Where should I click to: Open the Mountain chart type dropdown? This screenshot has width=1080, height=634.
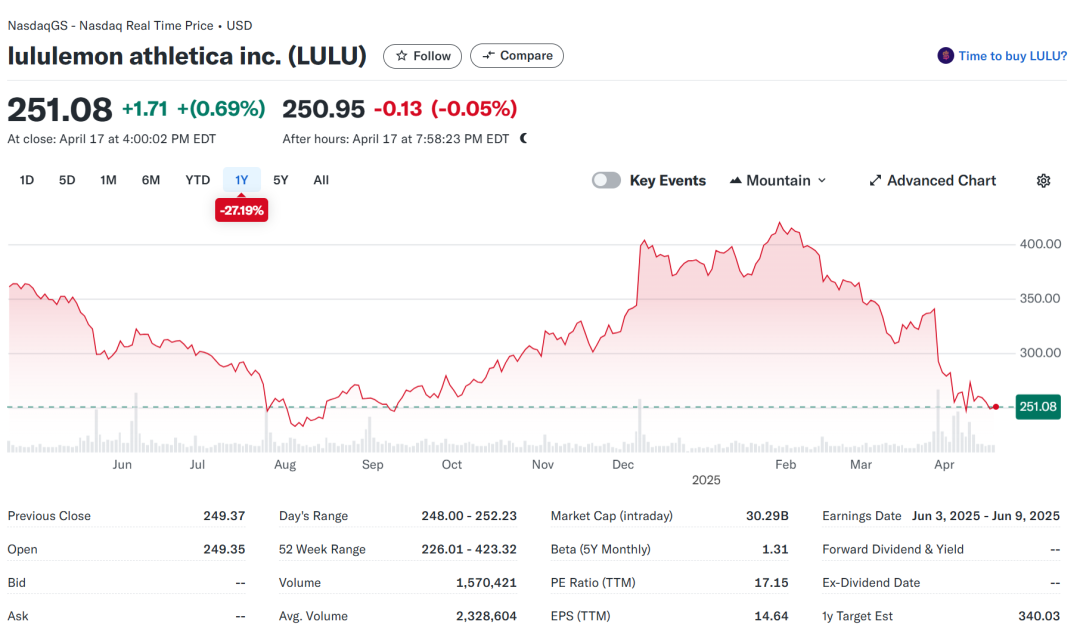pos(779,181)
